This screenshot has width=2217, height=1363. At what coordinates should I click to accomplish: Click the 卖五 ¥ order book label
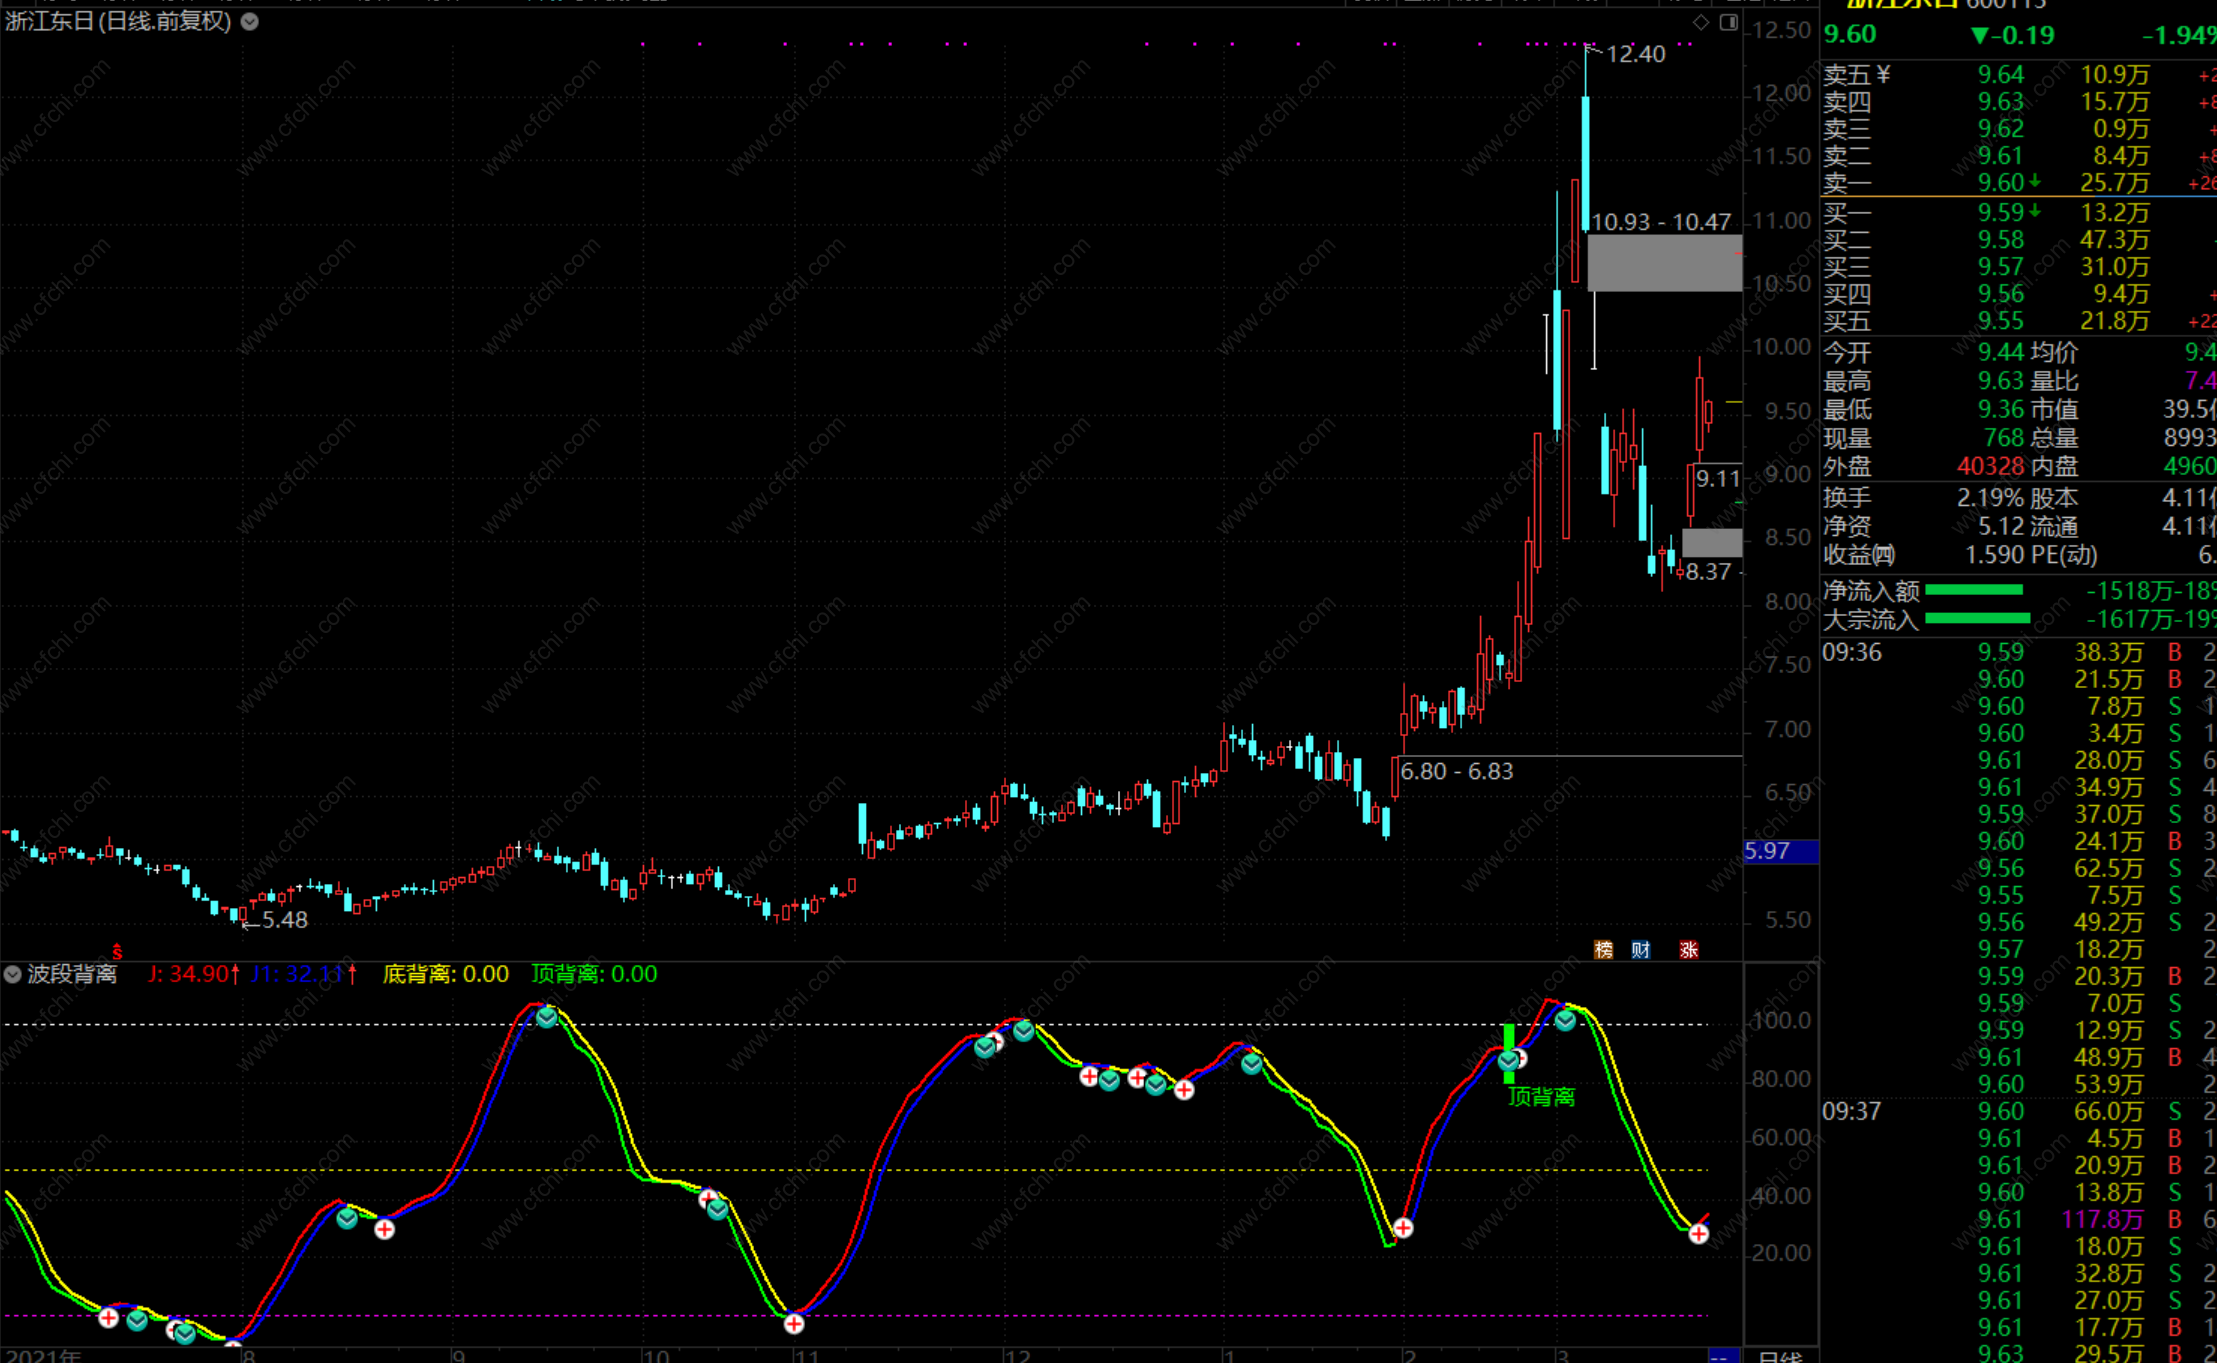[1856, 75]
